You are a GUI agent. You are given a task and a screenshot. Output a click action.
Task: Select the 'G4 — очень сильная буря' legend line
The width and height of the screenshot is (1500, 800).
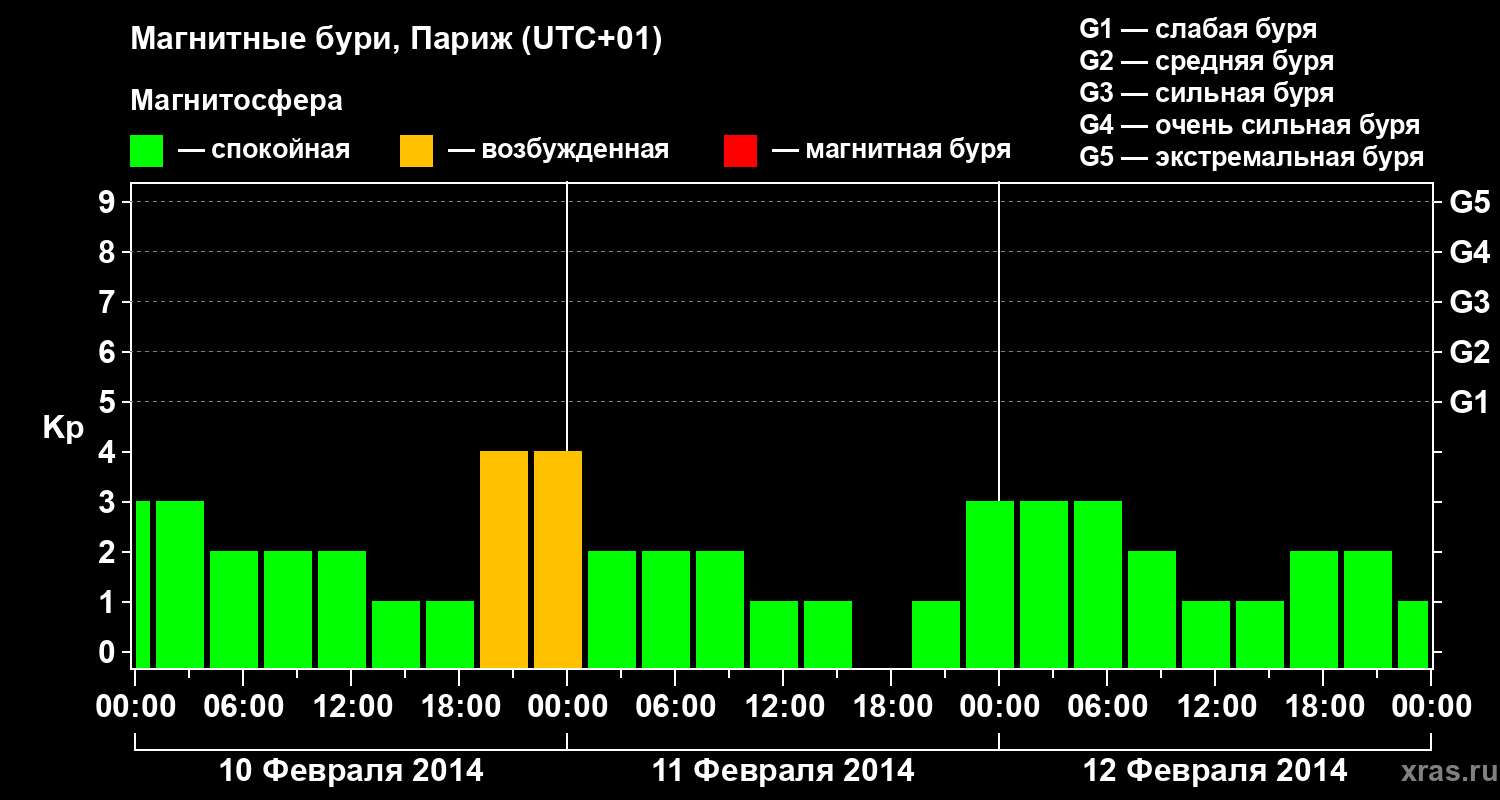1250,125
